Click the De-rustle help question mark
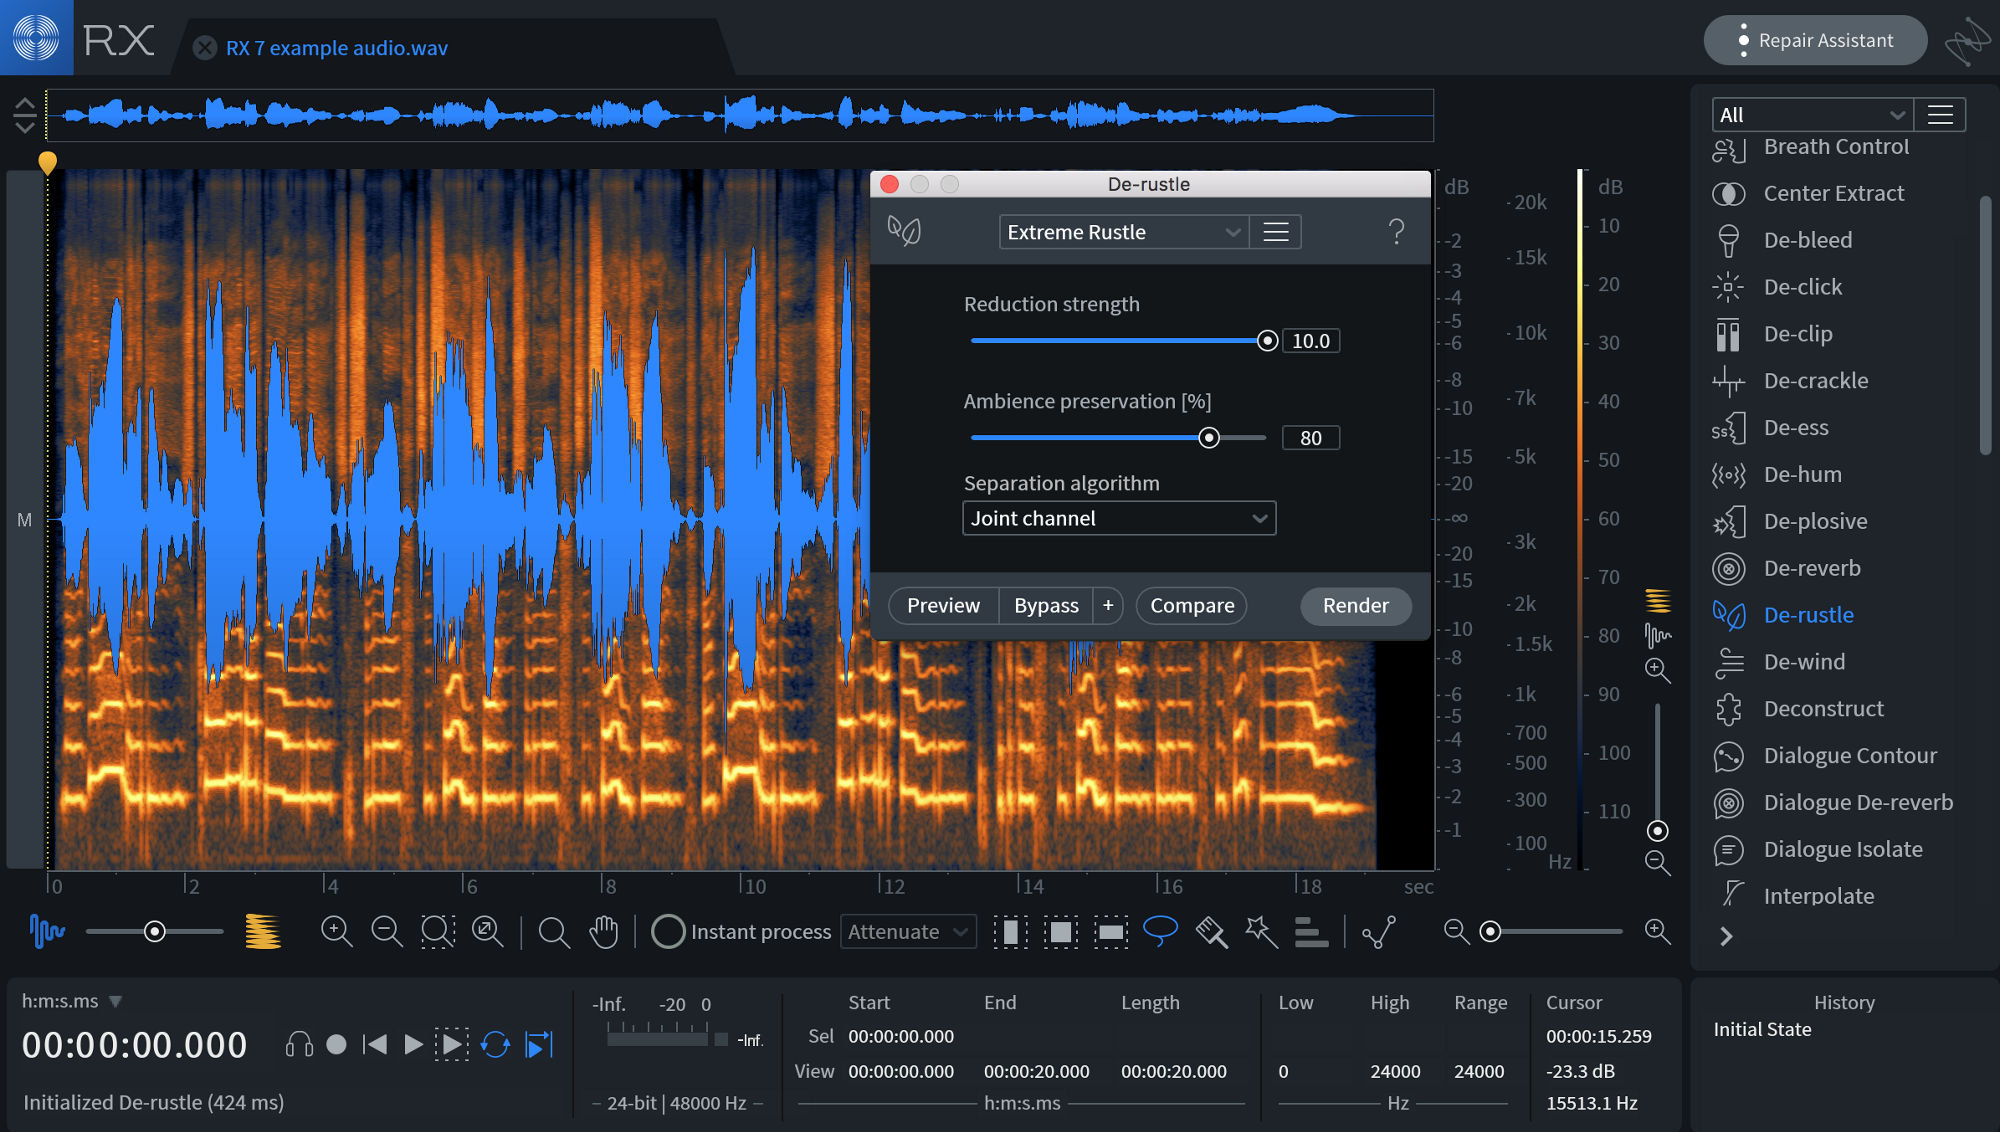This screenshot has width=2000, height=1132. coord(1396,232)
